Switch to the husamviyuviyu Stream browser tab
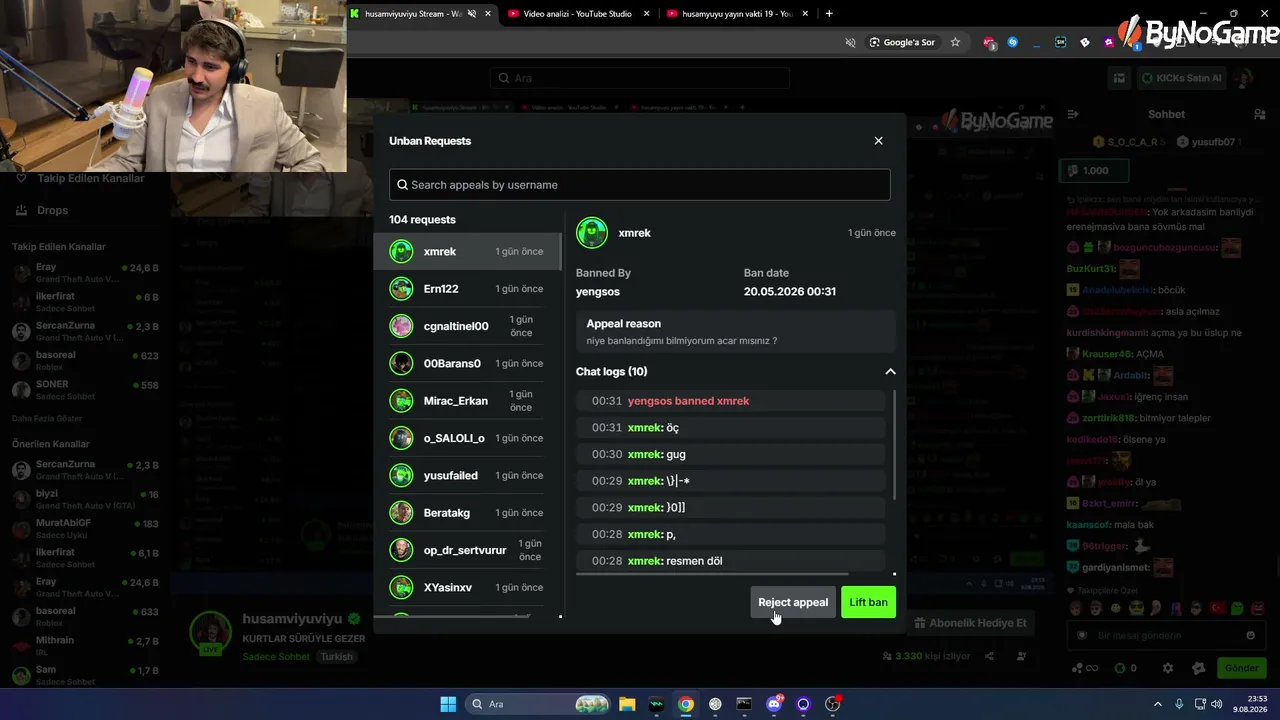The width and height of the screenshot is (1280, 720). (x=412, y=14)
